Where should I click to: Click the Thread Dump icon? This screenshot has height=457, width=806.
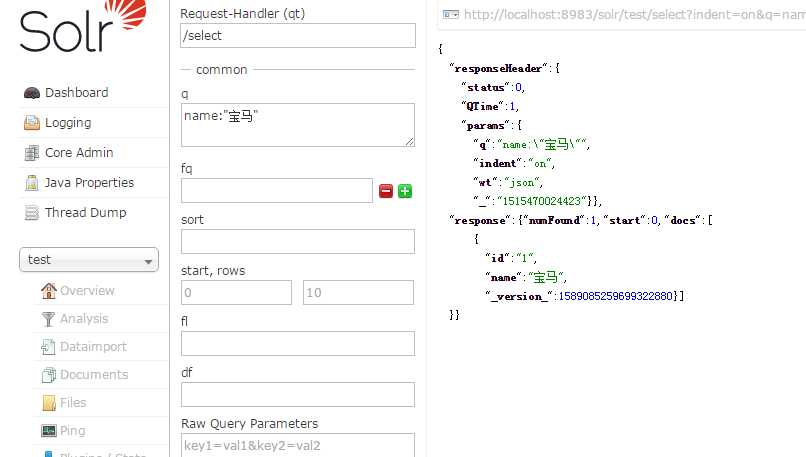(32, 212)
